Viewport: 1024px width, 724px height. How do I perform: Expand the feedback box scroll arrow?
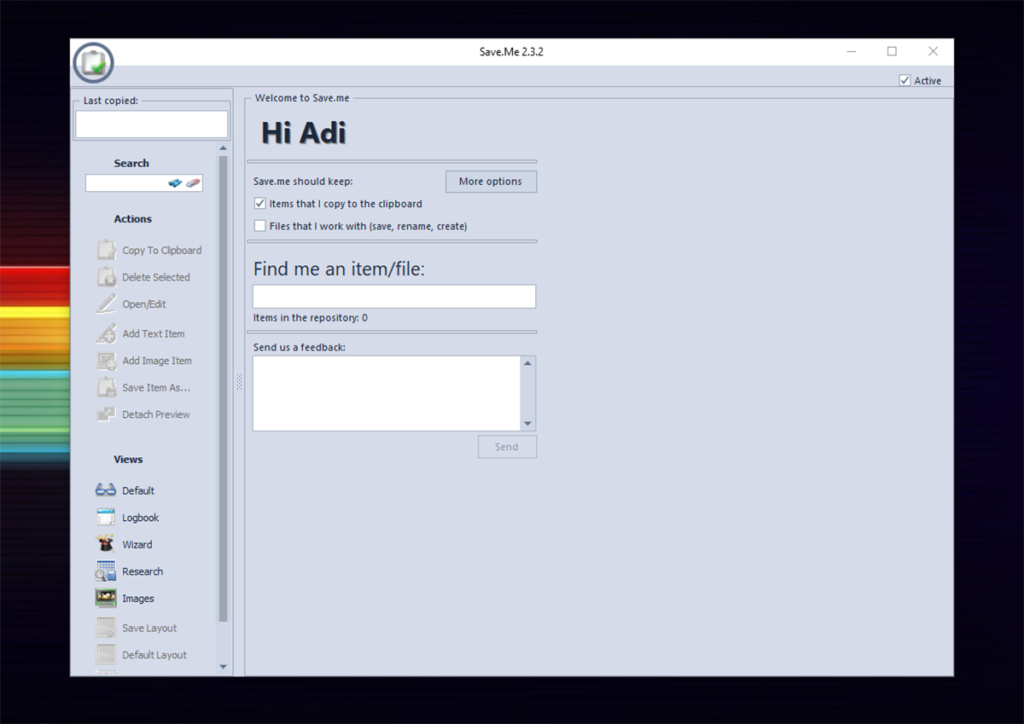(529, 421)
